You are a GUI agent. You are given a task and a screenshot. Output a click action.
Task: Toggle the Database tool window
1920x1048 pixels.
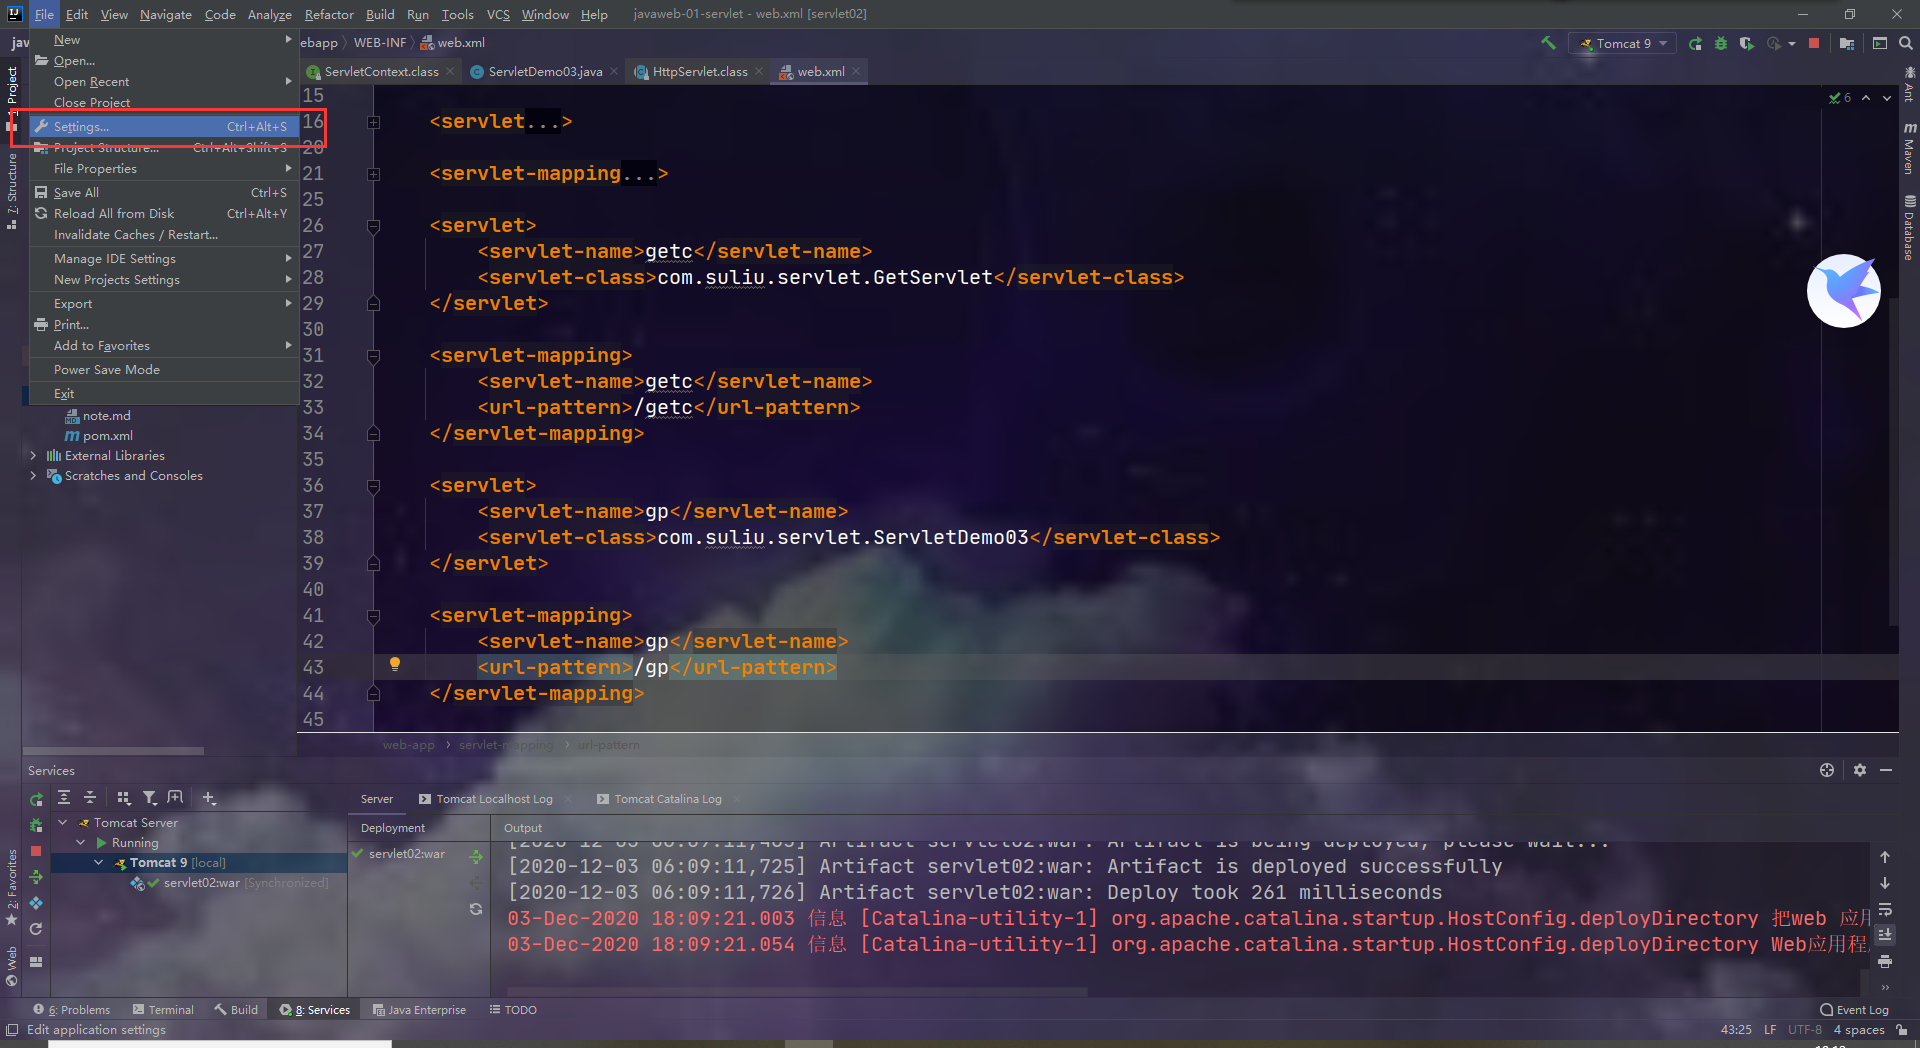1909,228
